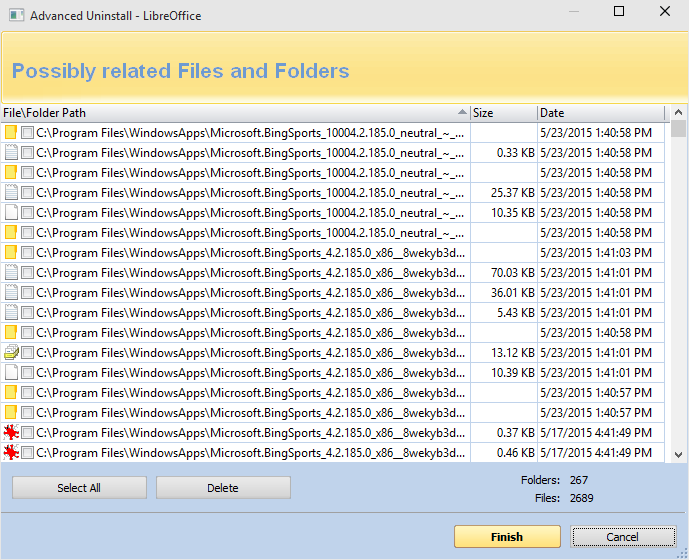Check the box for the 70.03 KB file
Image resolution: width=689 pixels, height=560 pixels.
coord(27,273)
